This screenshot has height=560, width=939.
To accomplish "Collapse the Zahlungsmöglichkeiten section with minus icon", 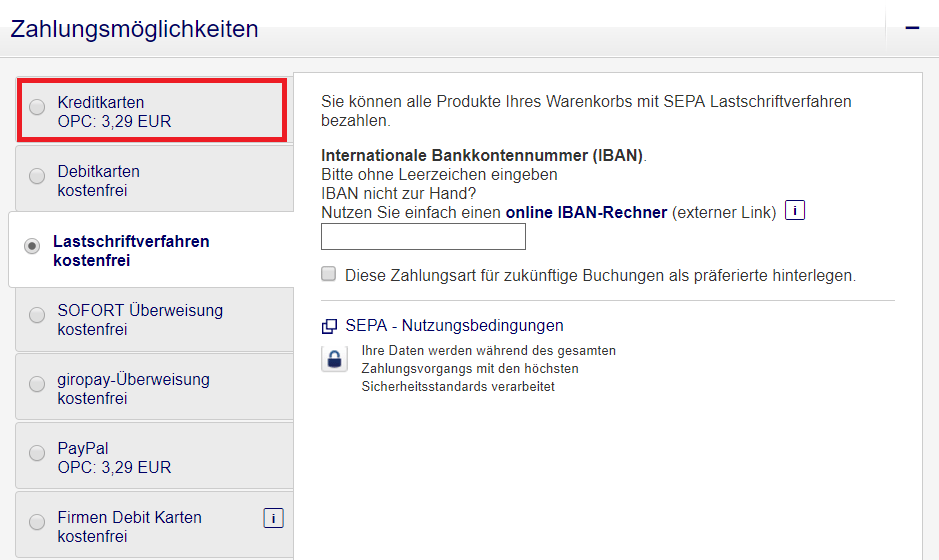I will click(912, 28).
